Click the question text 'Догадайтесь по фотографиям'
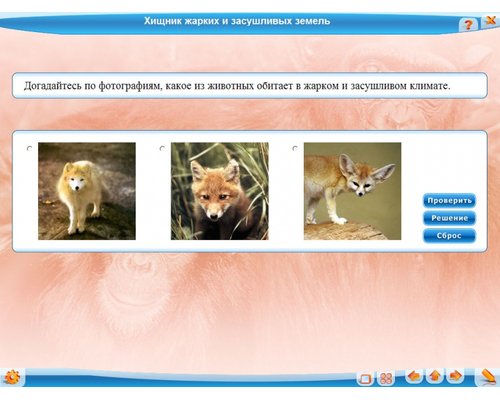 (93, 86)
